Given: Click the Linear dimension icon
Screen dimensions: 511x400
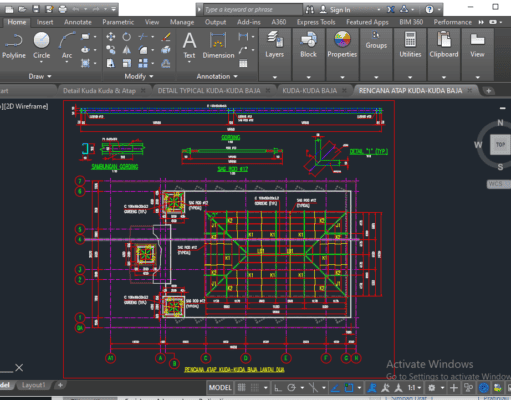Looking at the screenshot, I should (243, 36).
